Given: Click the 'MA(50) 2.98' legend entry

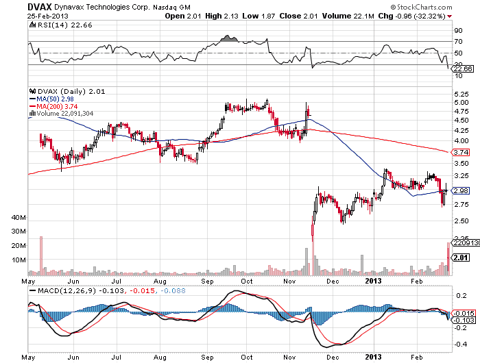Looking at the screenshot, I should click(55, 99).
